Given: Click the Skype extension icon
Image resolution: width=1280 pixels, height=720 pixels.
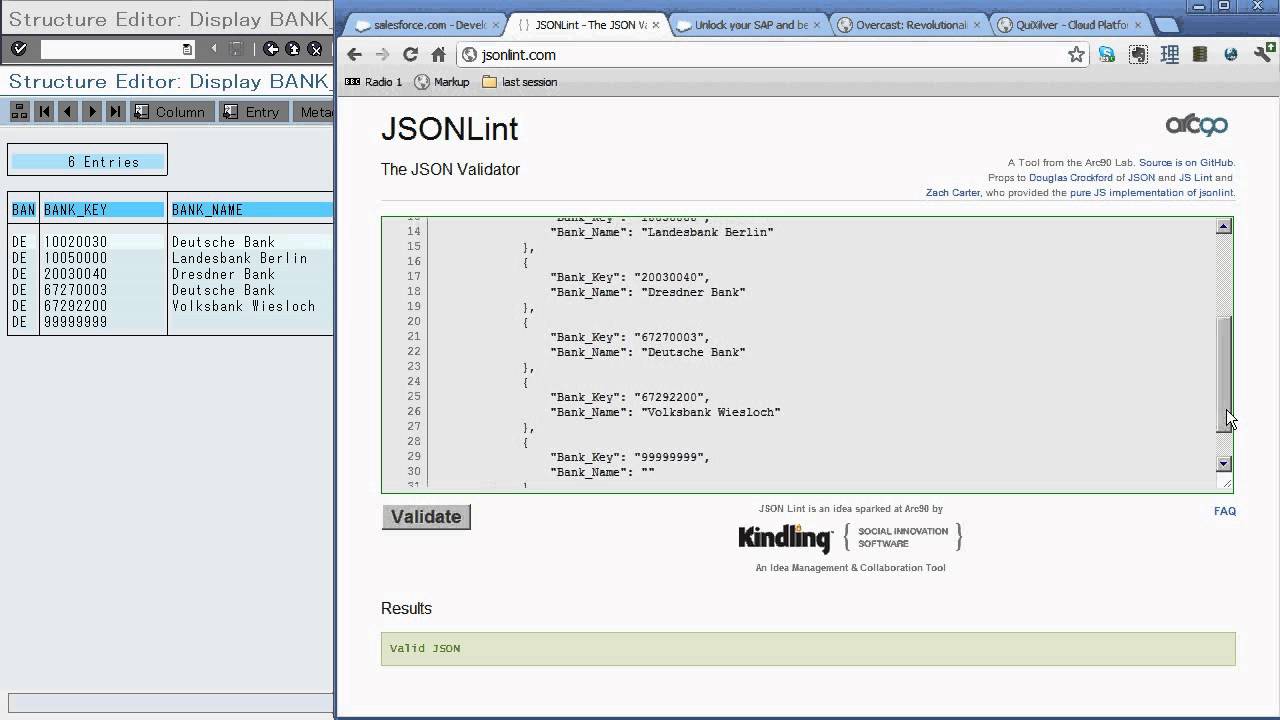Looking at the screenshot, I should pos(1107,55).
